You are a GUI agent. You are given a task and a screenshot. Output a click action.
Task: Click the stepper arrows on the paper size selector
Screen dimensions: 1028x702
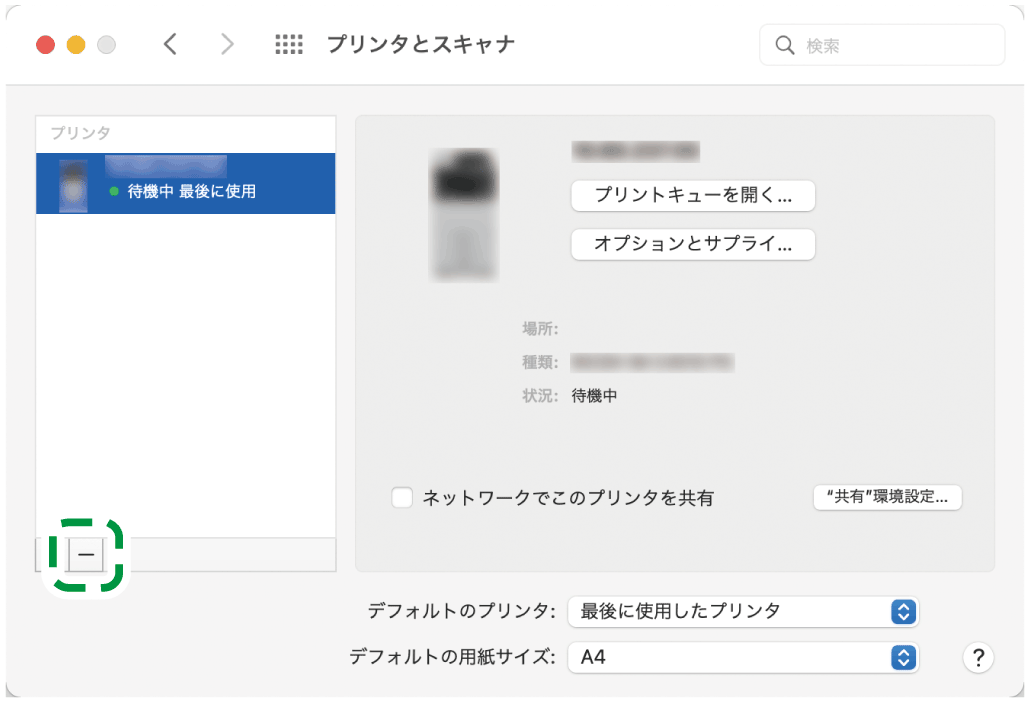(904, 658)
